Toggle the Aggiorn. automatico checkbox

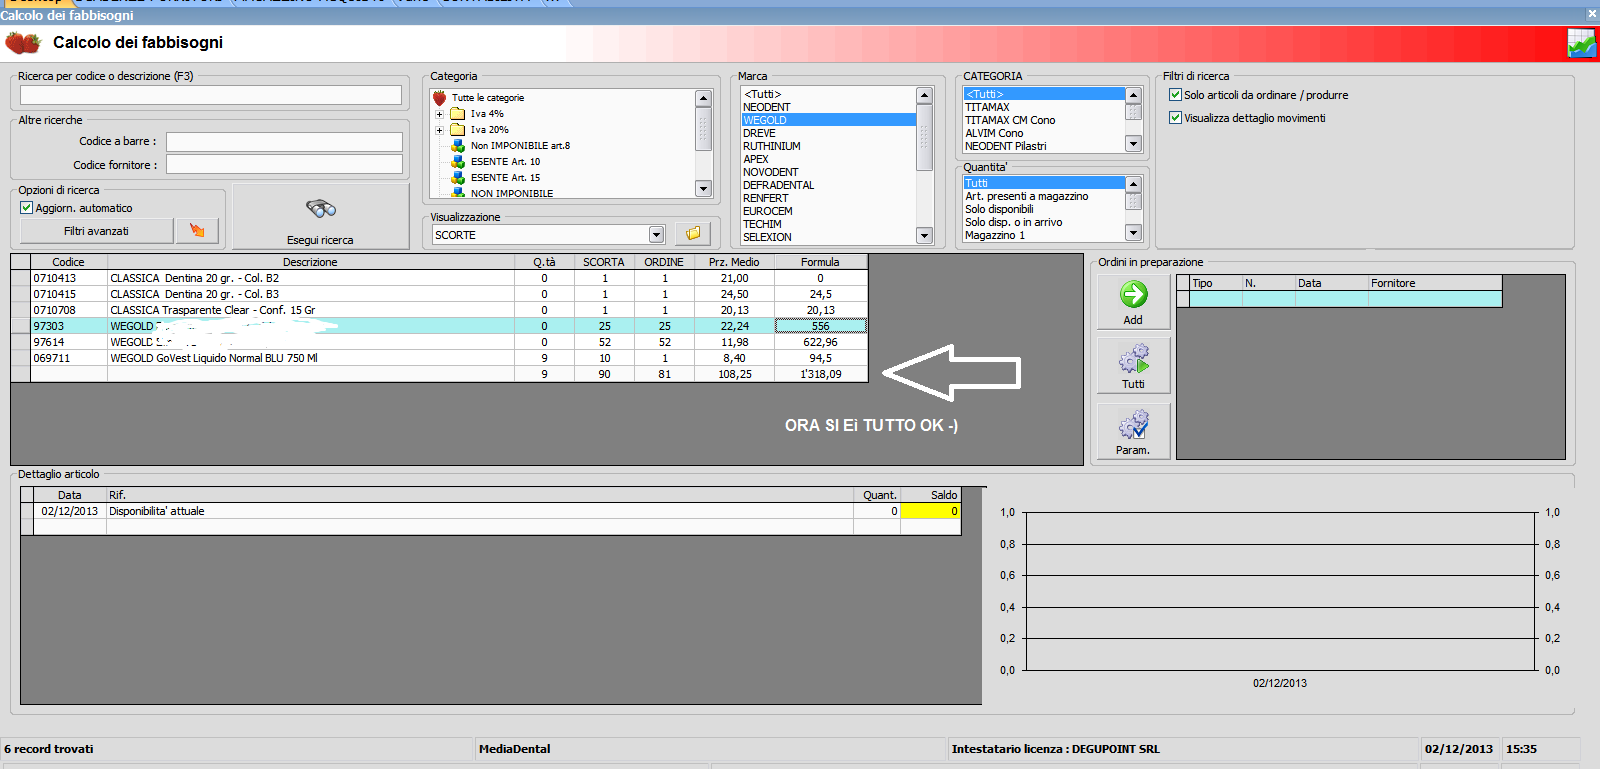[x=27, y=208]
